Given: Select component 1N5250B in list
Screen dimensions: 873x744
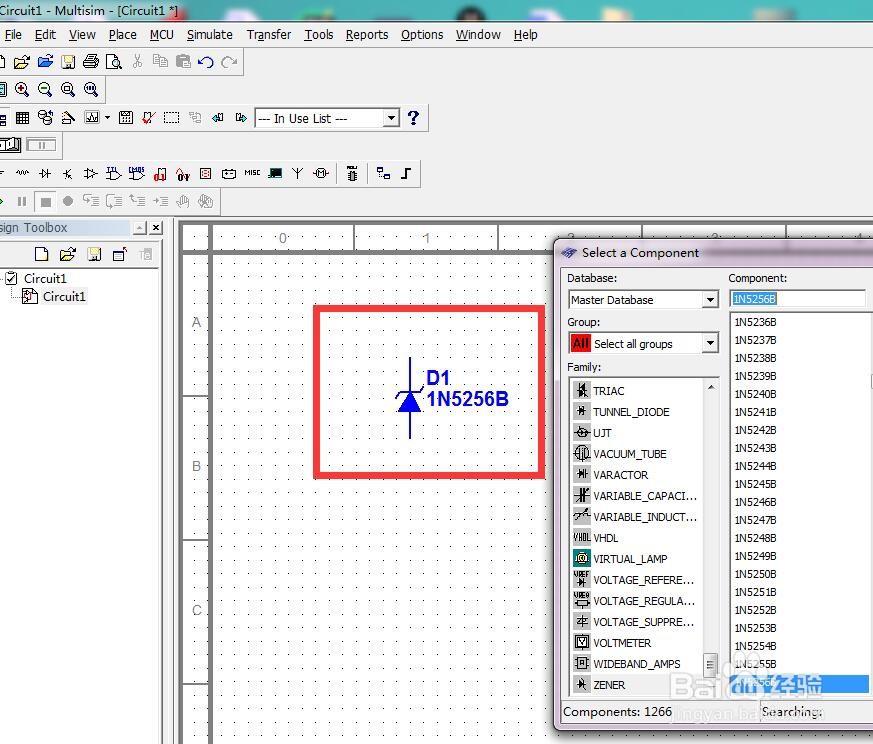Looking at the screenshot, I should (x=756, y=574).
